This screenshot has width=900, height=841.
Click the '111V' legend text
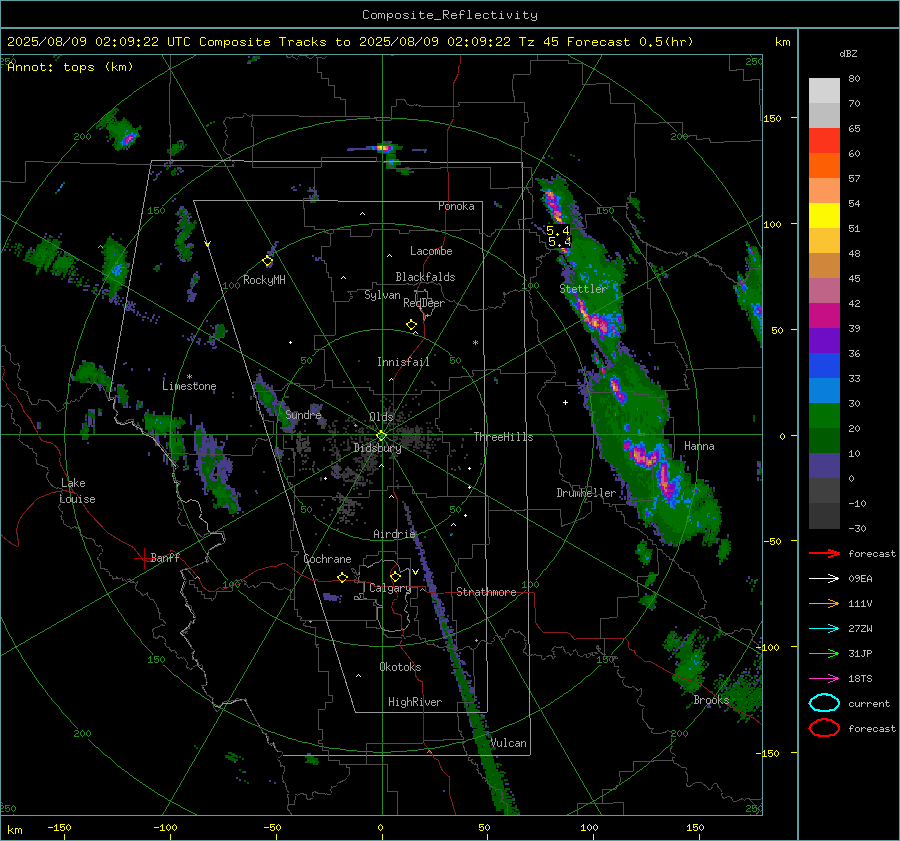pos(860,603)
